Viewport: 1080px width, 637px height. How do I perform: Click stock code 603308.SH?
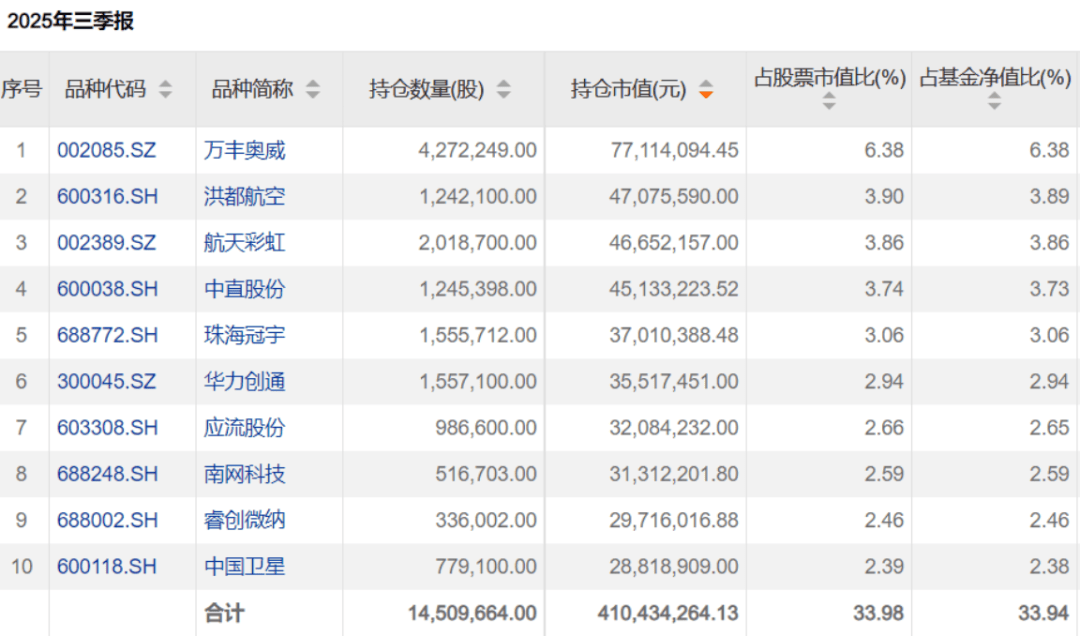pos(107,428)
